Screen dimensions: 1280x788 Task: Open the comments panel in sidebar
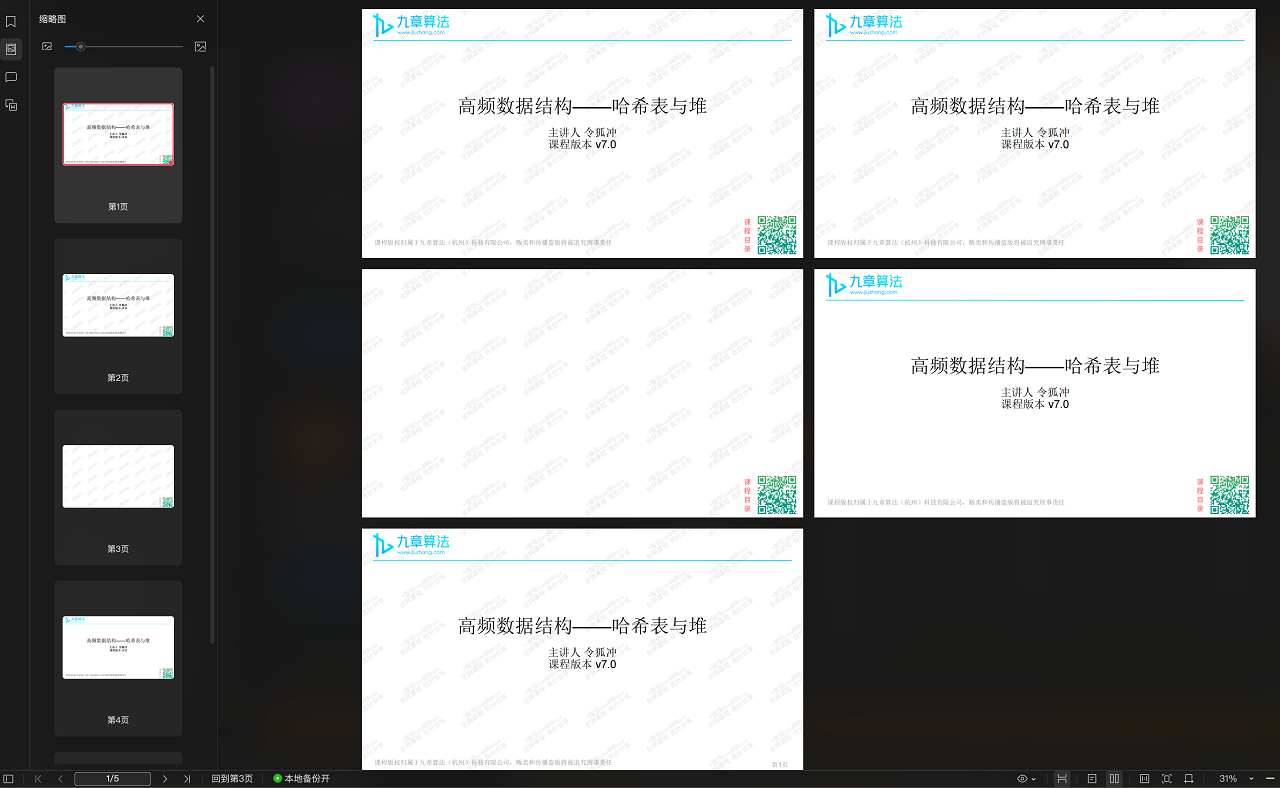click(11, 77)
